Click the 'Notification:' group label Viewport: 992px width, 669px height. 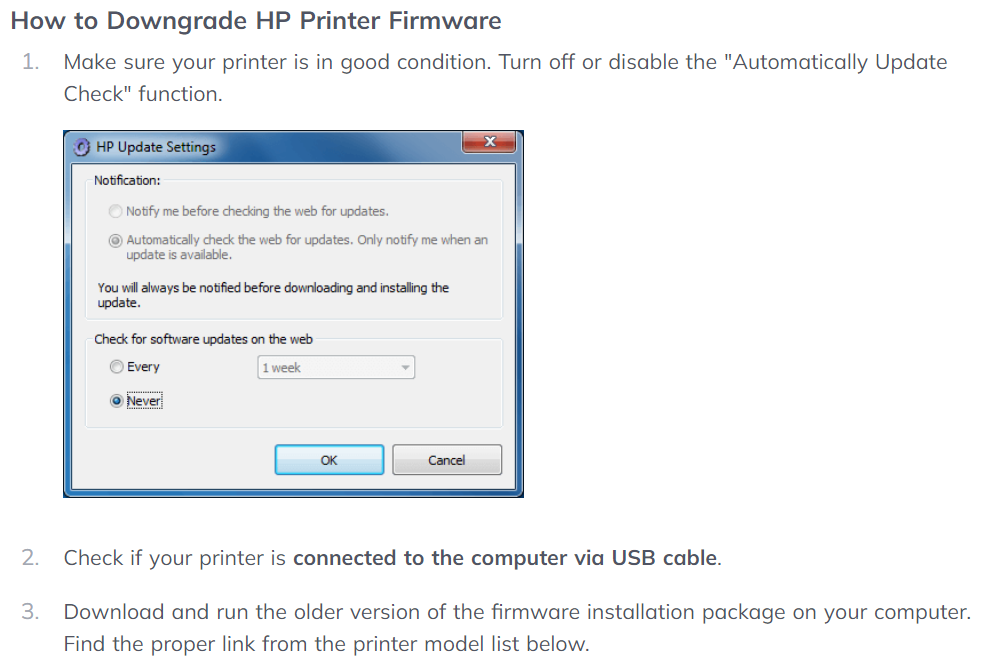(x=127, y=180)
